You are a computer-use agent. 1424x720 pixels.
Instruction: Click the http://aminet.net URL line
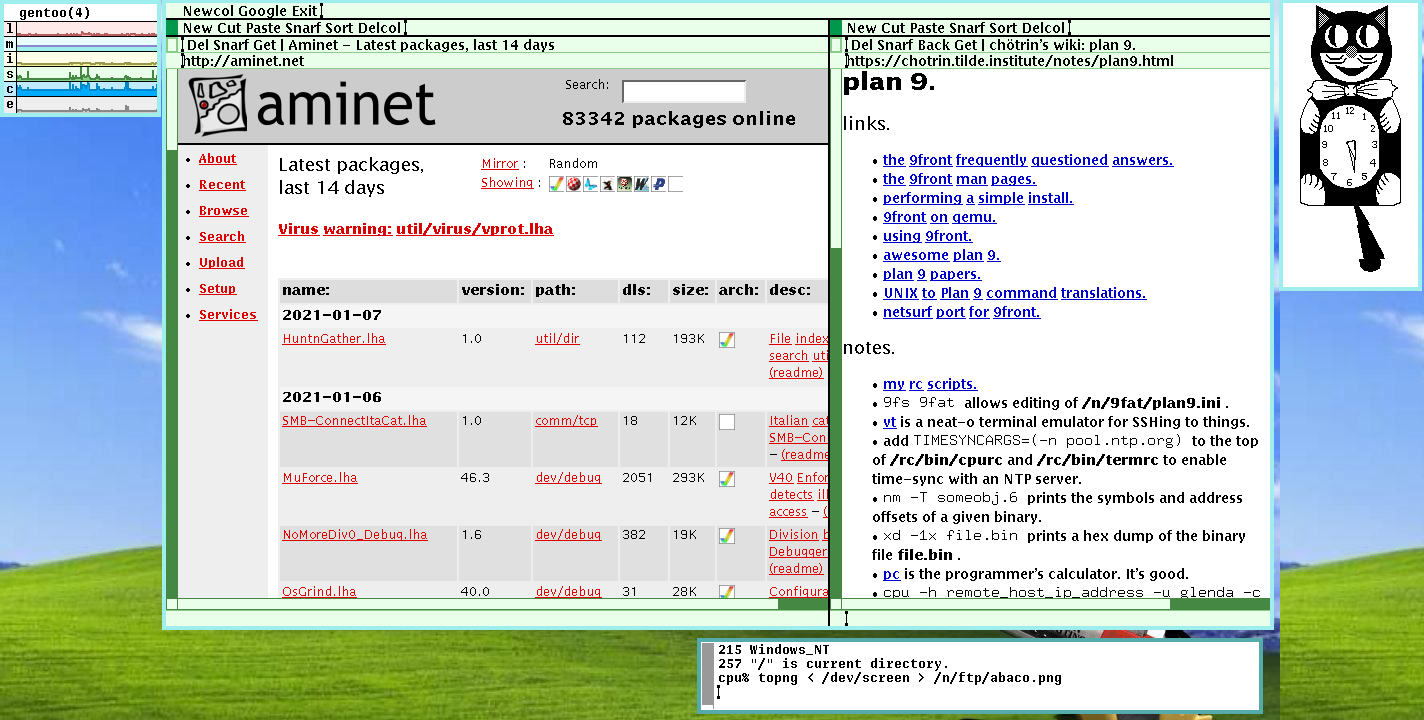pos(244,61)
